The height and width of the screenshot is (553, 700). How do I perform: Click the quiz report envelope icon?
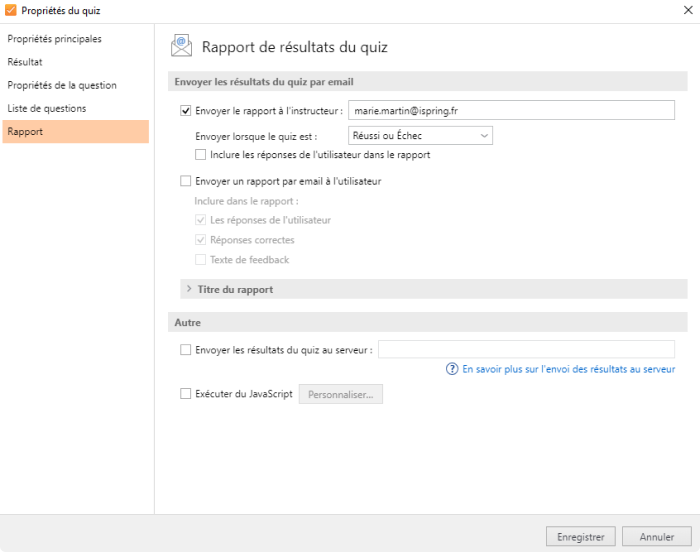point(181,46)
